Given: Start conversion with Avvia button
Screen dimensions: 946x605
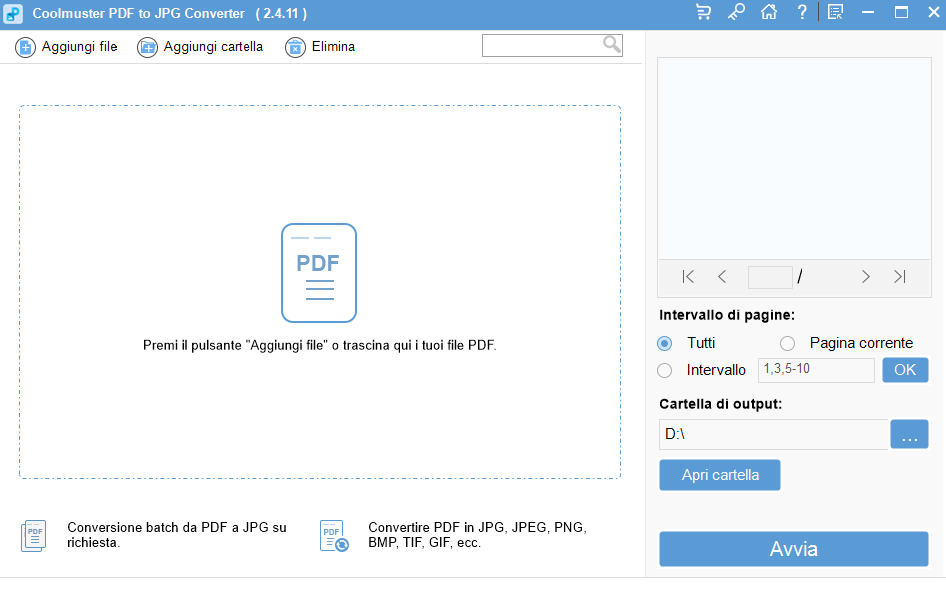Looking at the screenshot, I should point(793,549).
